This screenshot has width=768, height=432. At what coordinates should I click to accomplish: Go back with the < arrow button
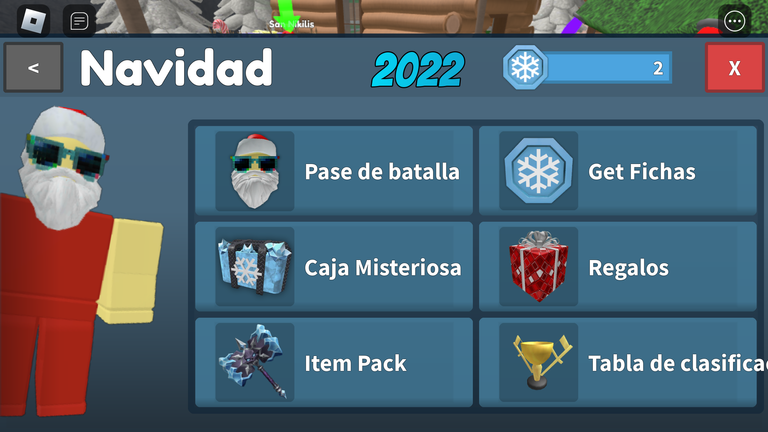point(33,68)
